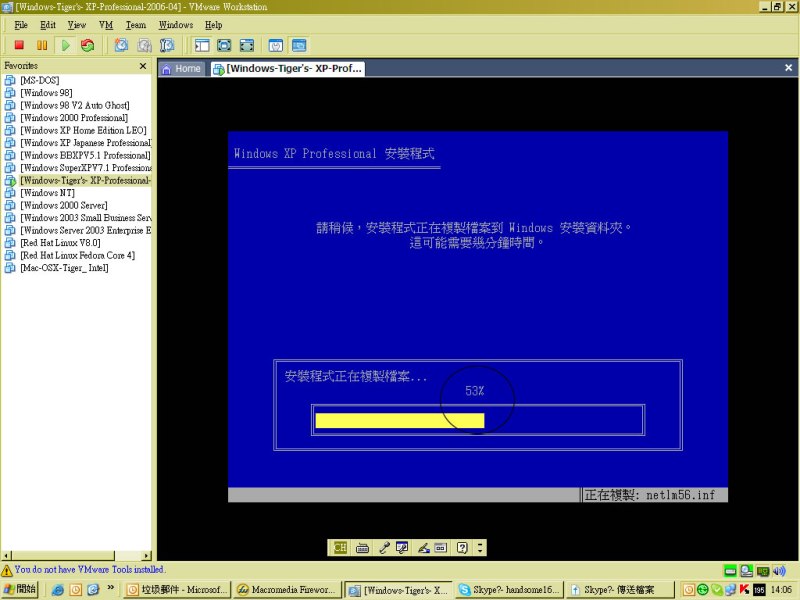The height and width of the screenshot is (600, 800).
Task: Show the VM summary view icon
Action: (x=276, y=45)
